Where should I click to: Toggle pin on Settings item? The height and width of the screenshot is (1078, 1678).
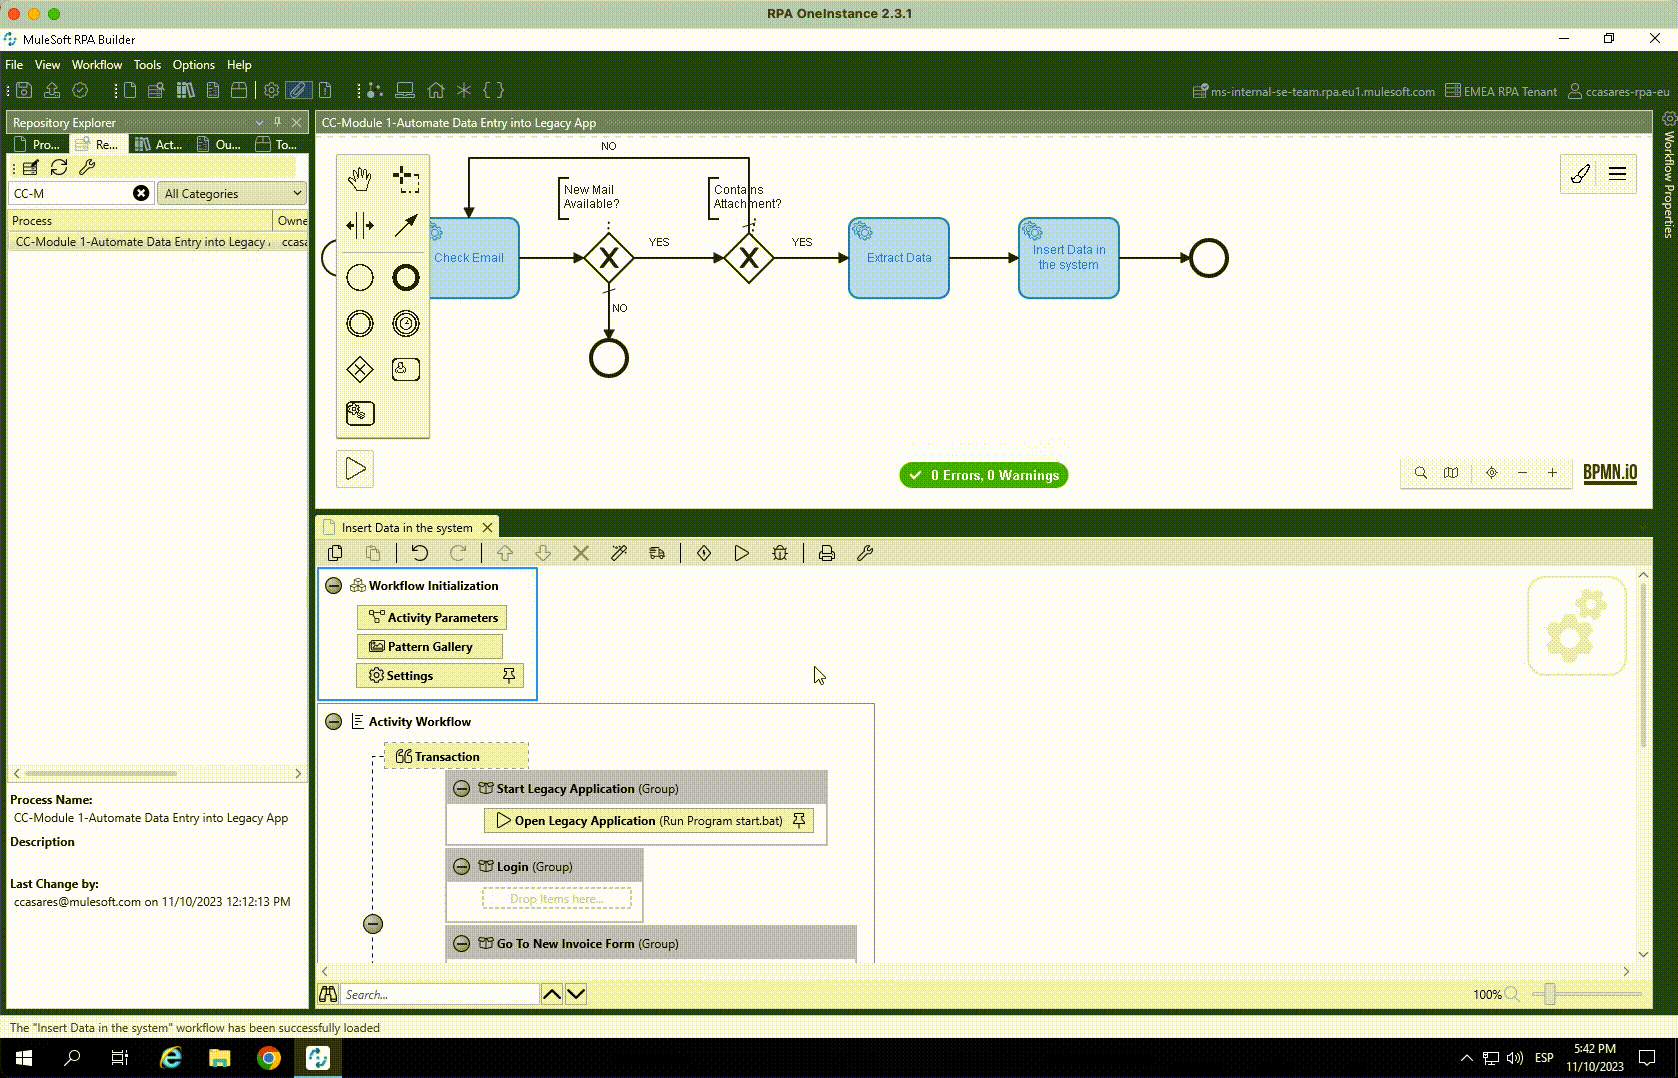click(509, 676)
